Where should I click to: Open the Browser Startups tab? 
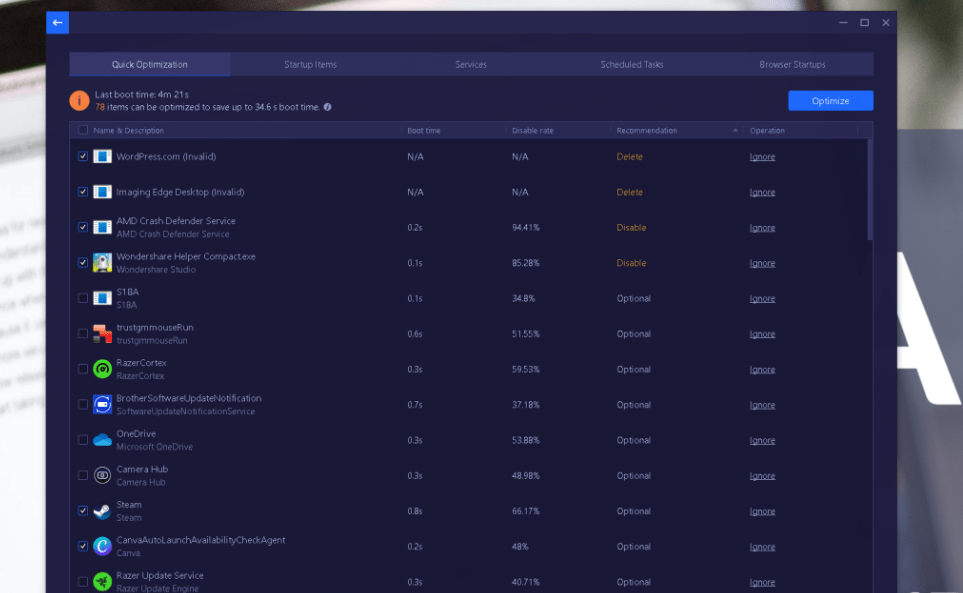coord(792,64)
